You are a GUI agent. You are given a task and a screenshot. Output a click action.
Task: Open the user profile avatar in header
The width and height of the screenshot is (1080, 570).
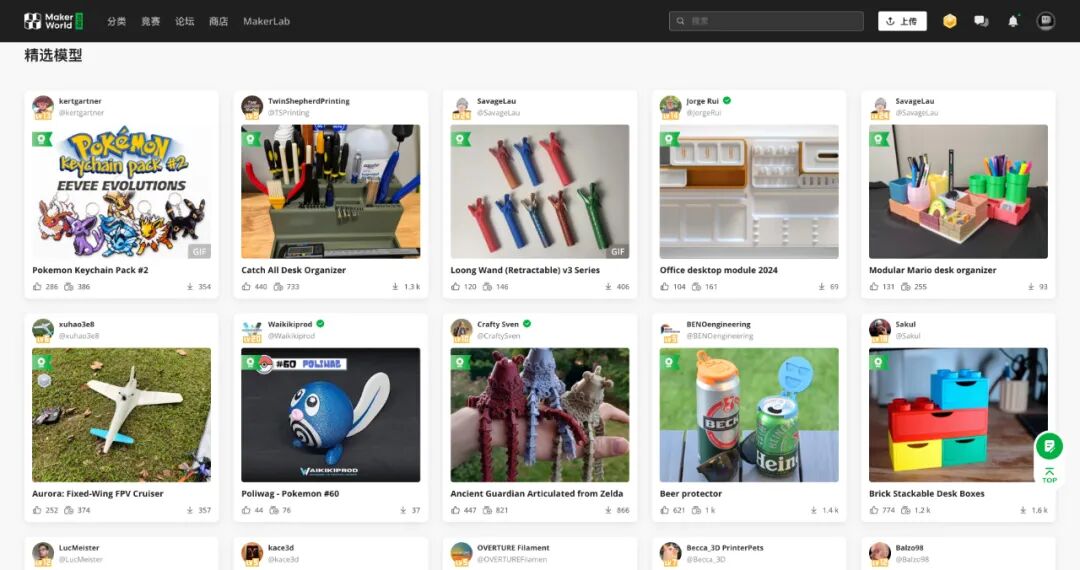tap(1046, 21)
